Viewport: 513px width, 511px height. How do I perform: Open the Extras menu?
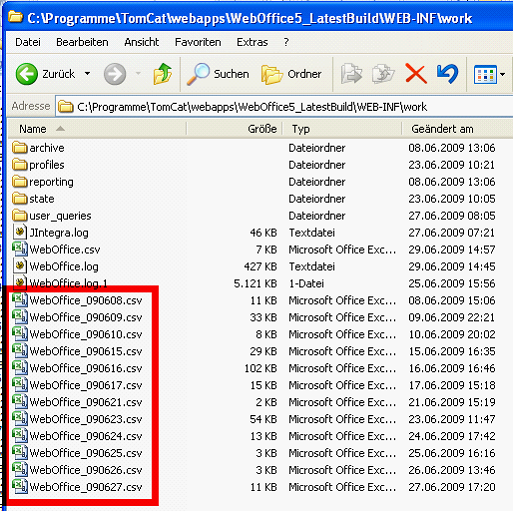(x=252, y=42)
